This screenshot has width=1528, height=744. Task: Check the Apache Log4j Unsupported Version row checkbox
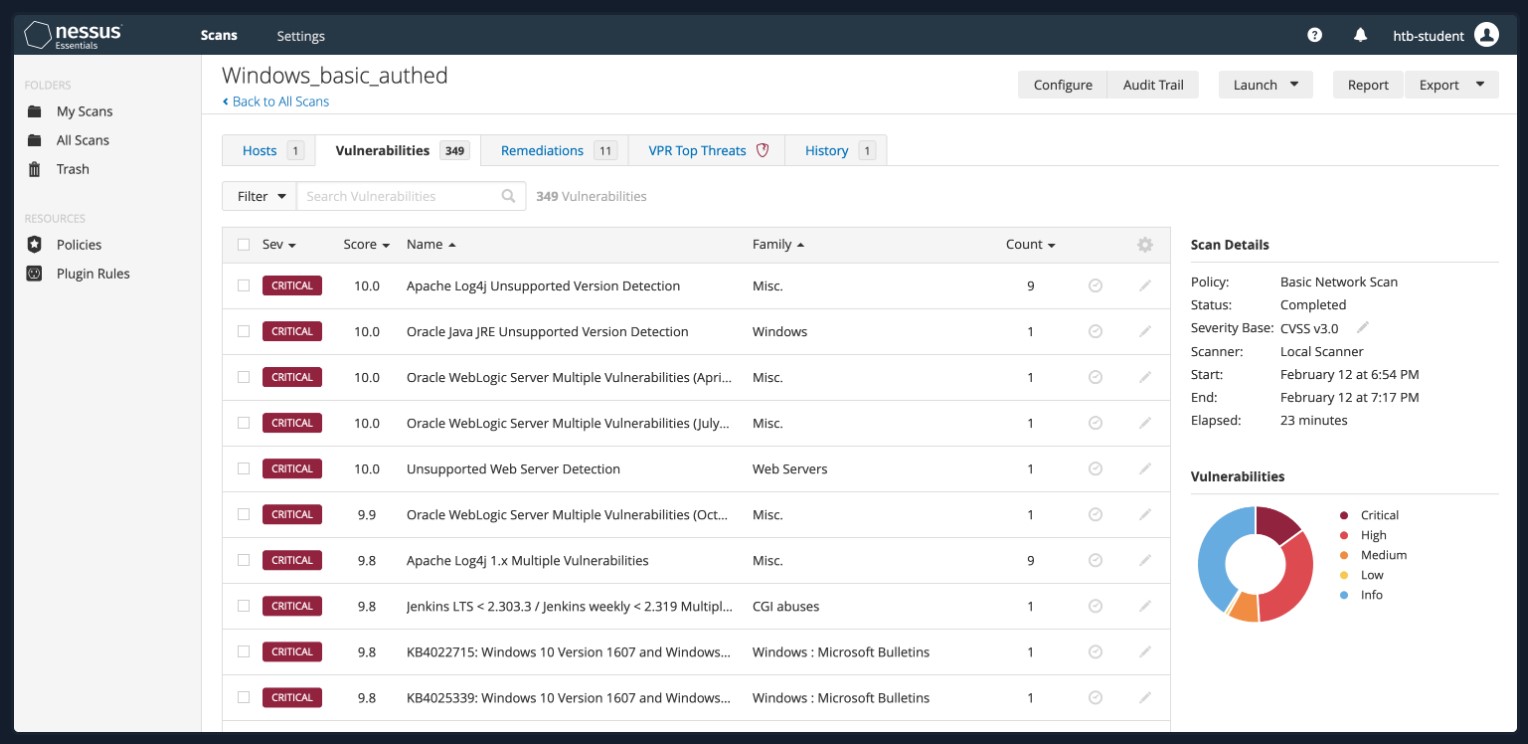[x=243, y=285]
